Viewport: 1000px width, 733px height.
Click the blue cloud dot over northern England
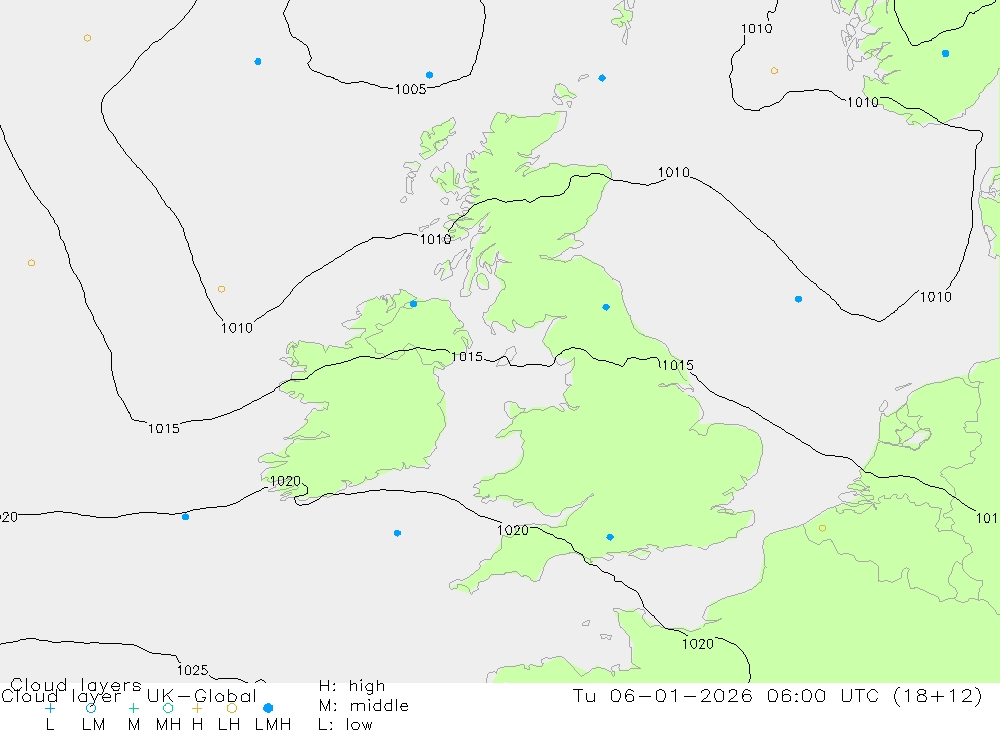[x=606, y=307]
